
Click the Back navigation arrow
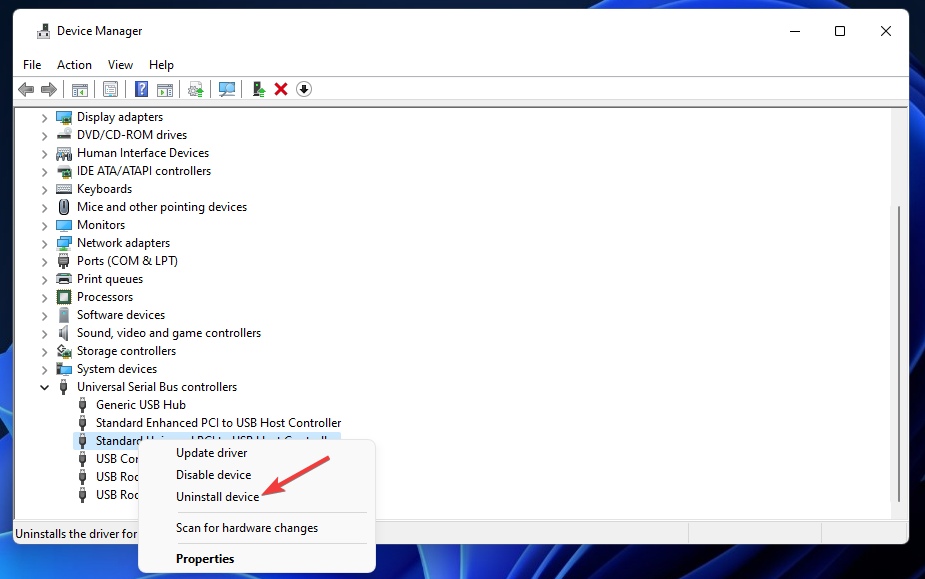26,89
